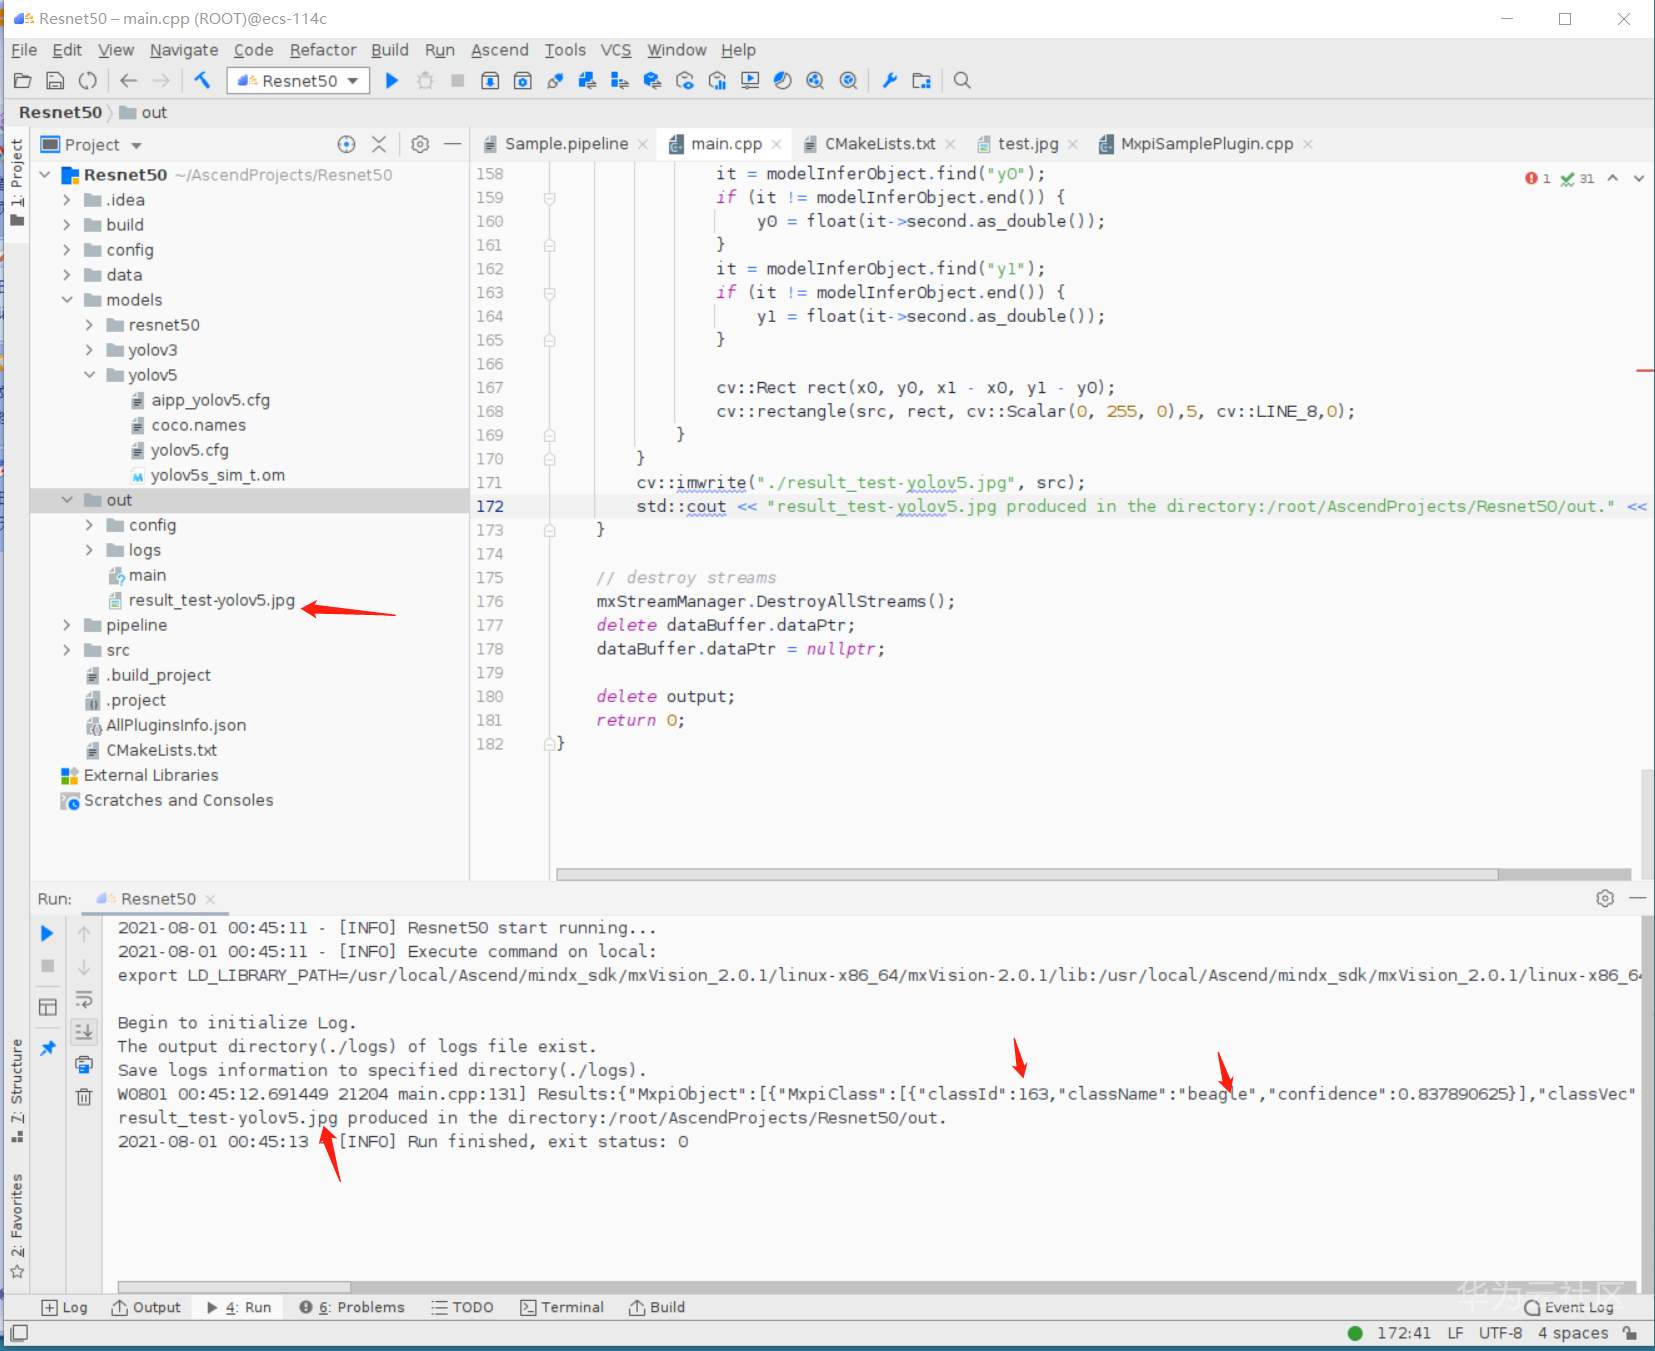Open the Terminal tool window button
Image resolution: width=1655 pixels, height=1351 pixels.
click(562, 1307)
